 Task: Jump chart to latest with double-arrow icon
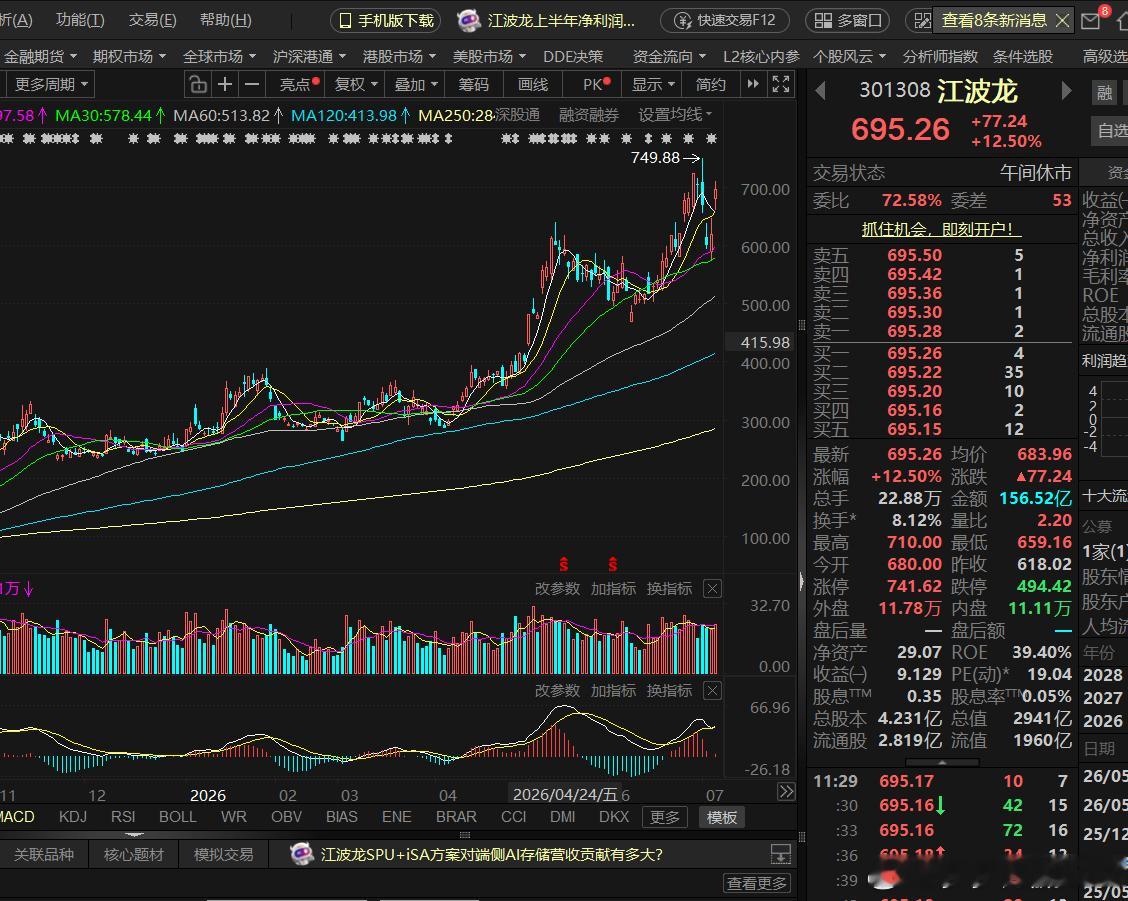click(x=786, y=792)
